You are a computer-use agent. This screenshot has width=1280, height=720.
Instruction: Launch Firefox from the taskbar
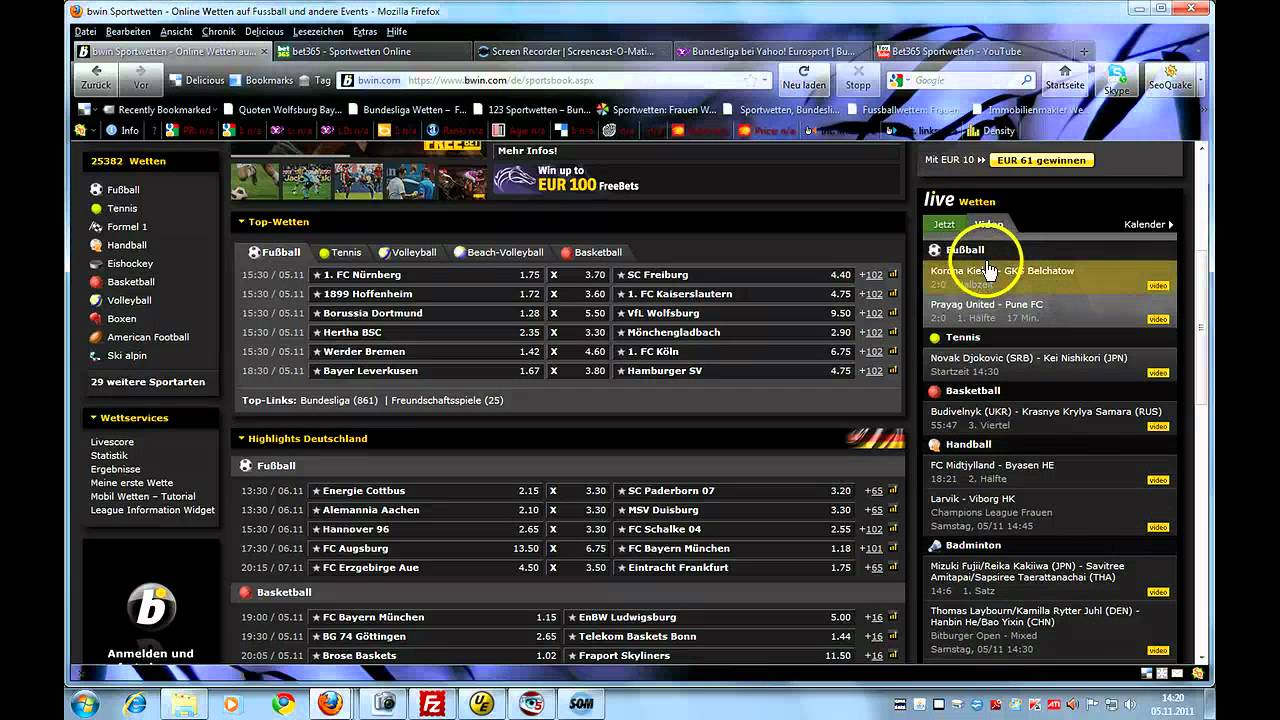point(329,703)
